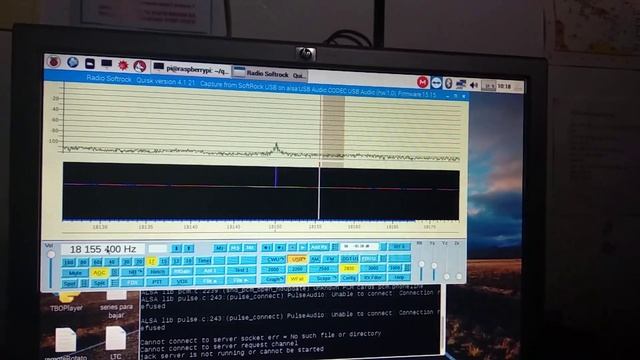Switch to the Radio Softrock Quisk task

click(270, 74)
